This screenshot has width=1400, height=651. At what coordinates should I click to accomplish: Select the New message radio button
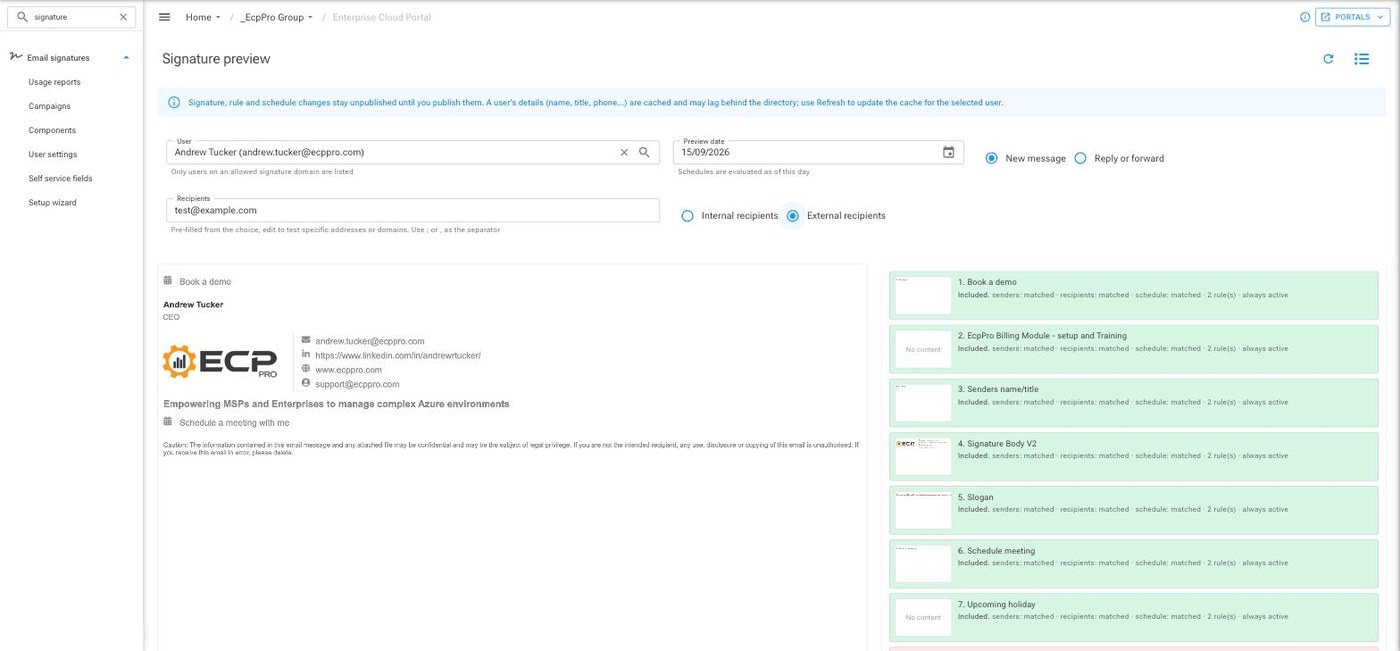991,158
